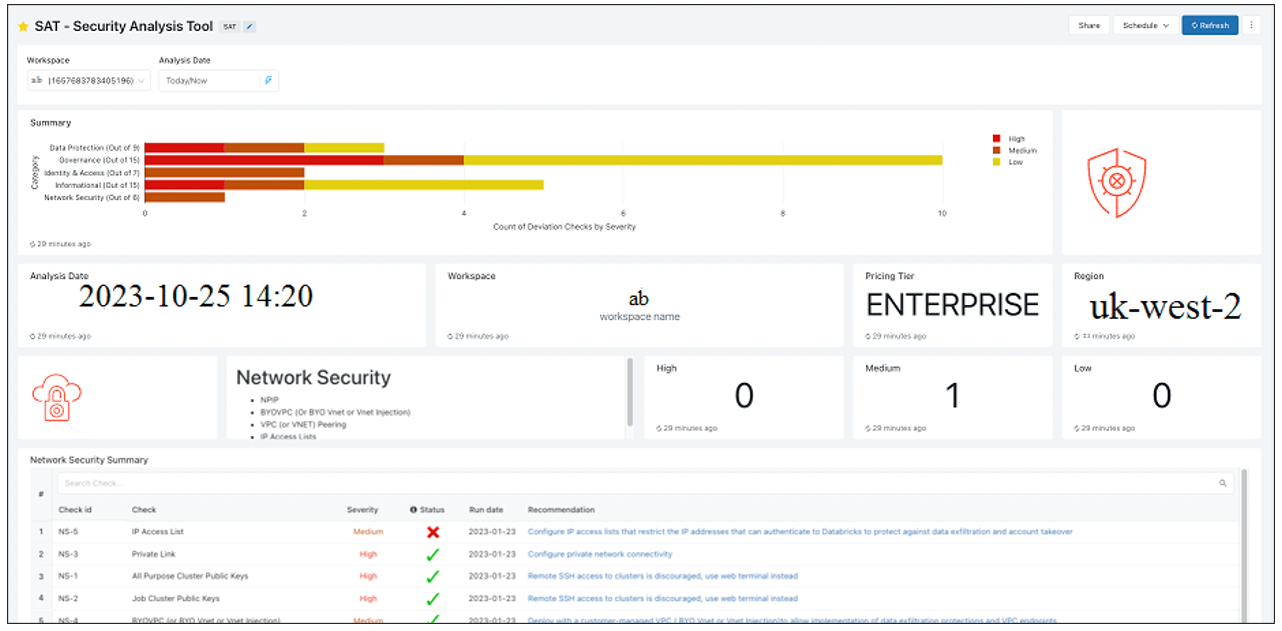Image resolution: width=1282 pixels, height=631 pixels.
Task: Open Configure private network connectivity link
Action: [x=600, y=554]
